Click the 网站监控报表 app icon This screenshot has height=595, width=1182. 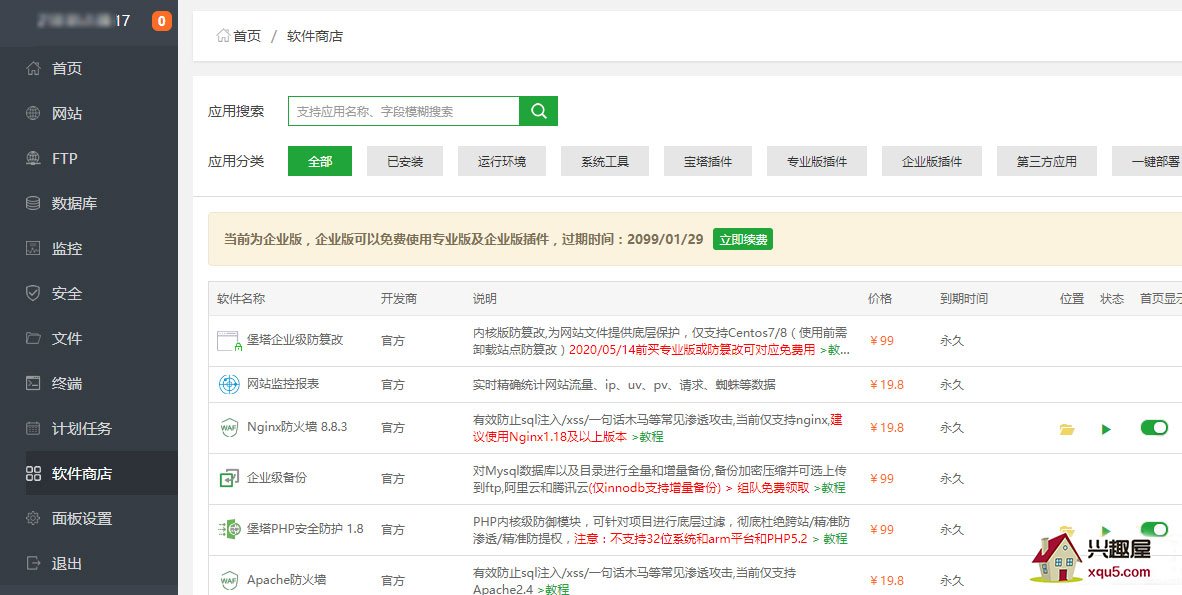(x=228, y=384)
